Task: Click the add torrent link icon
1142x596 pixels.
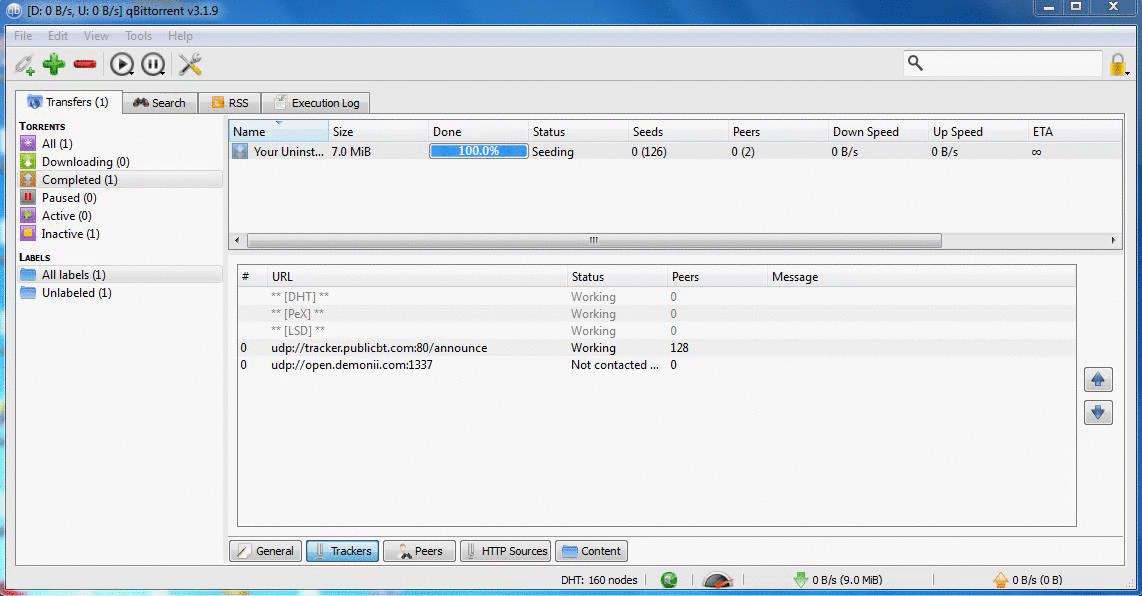Action: tap(25, 65)
